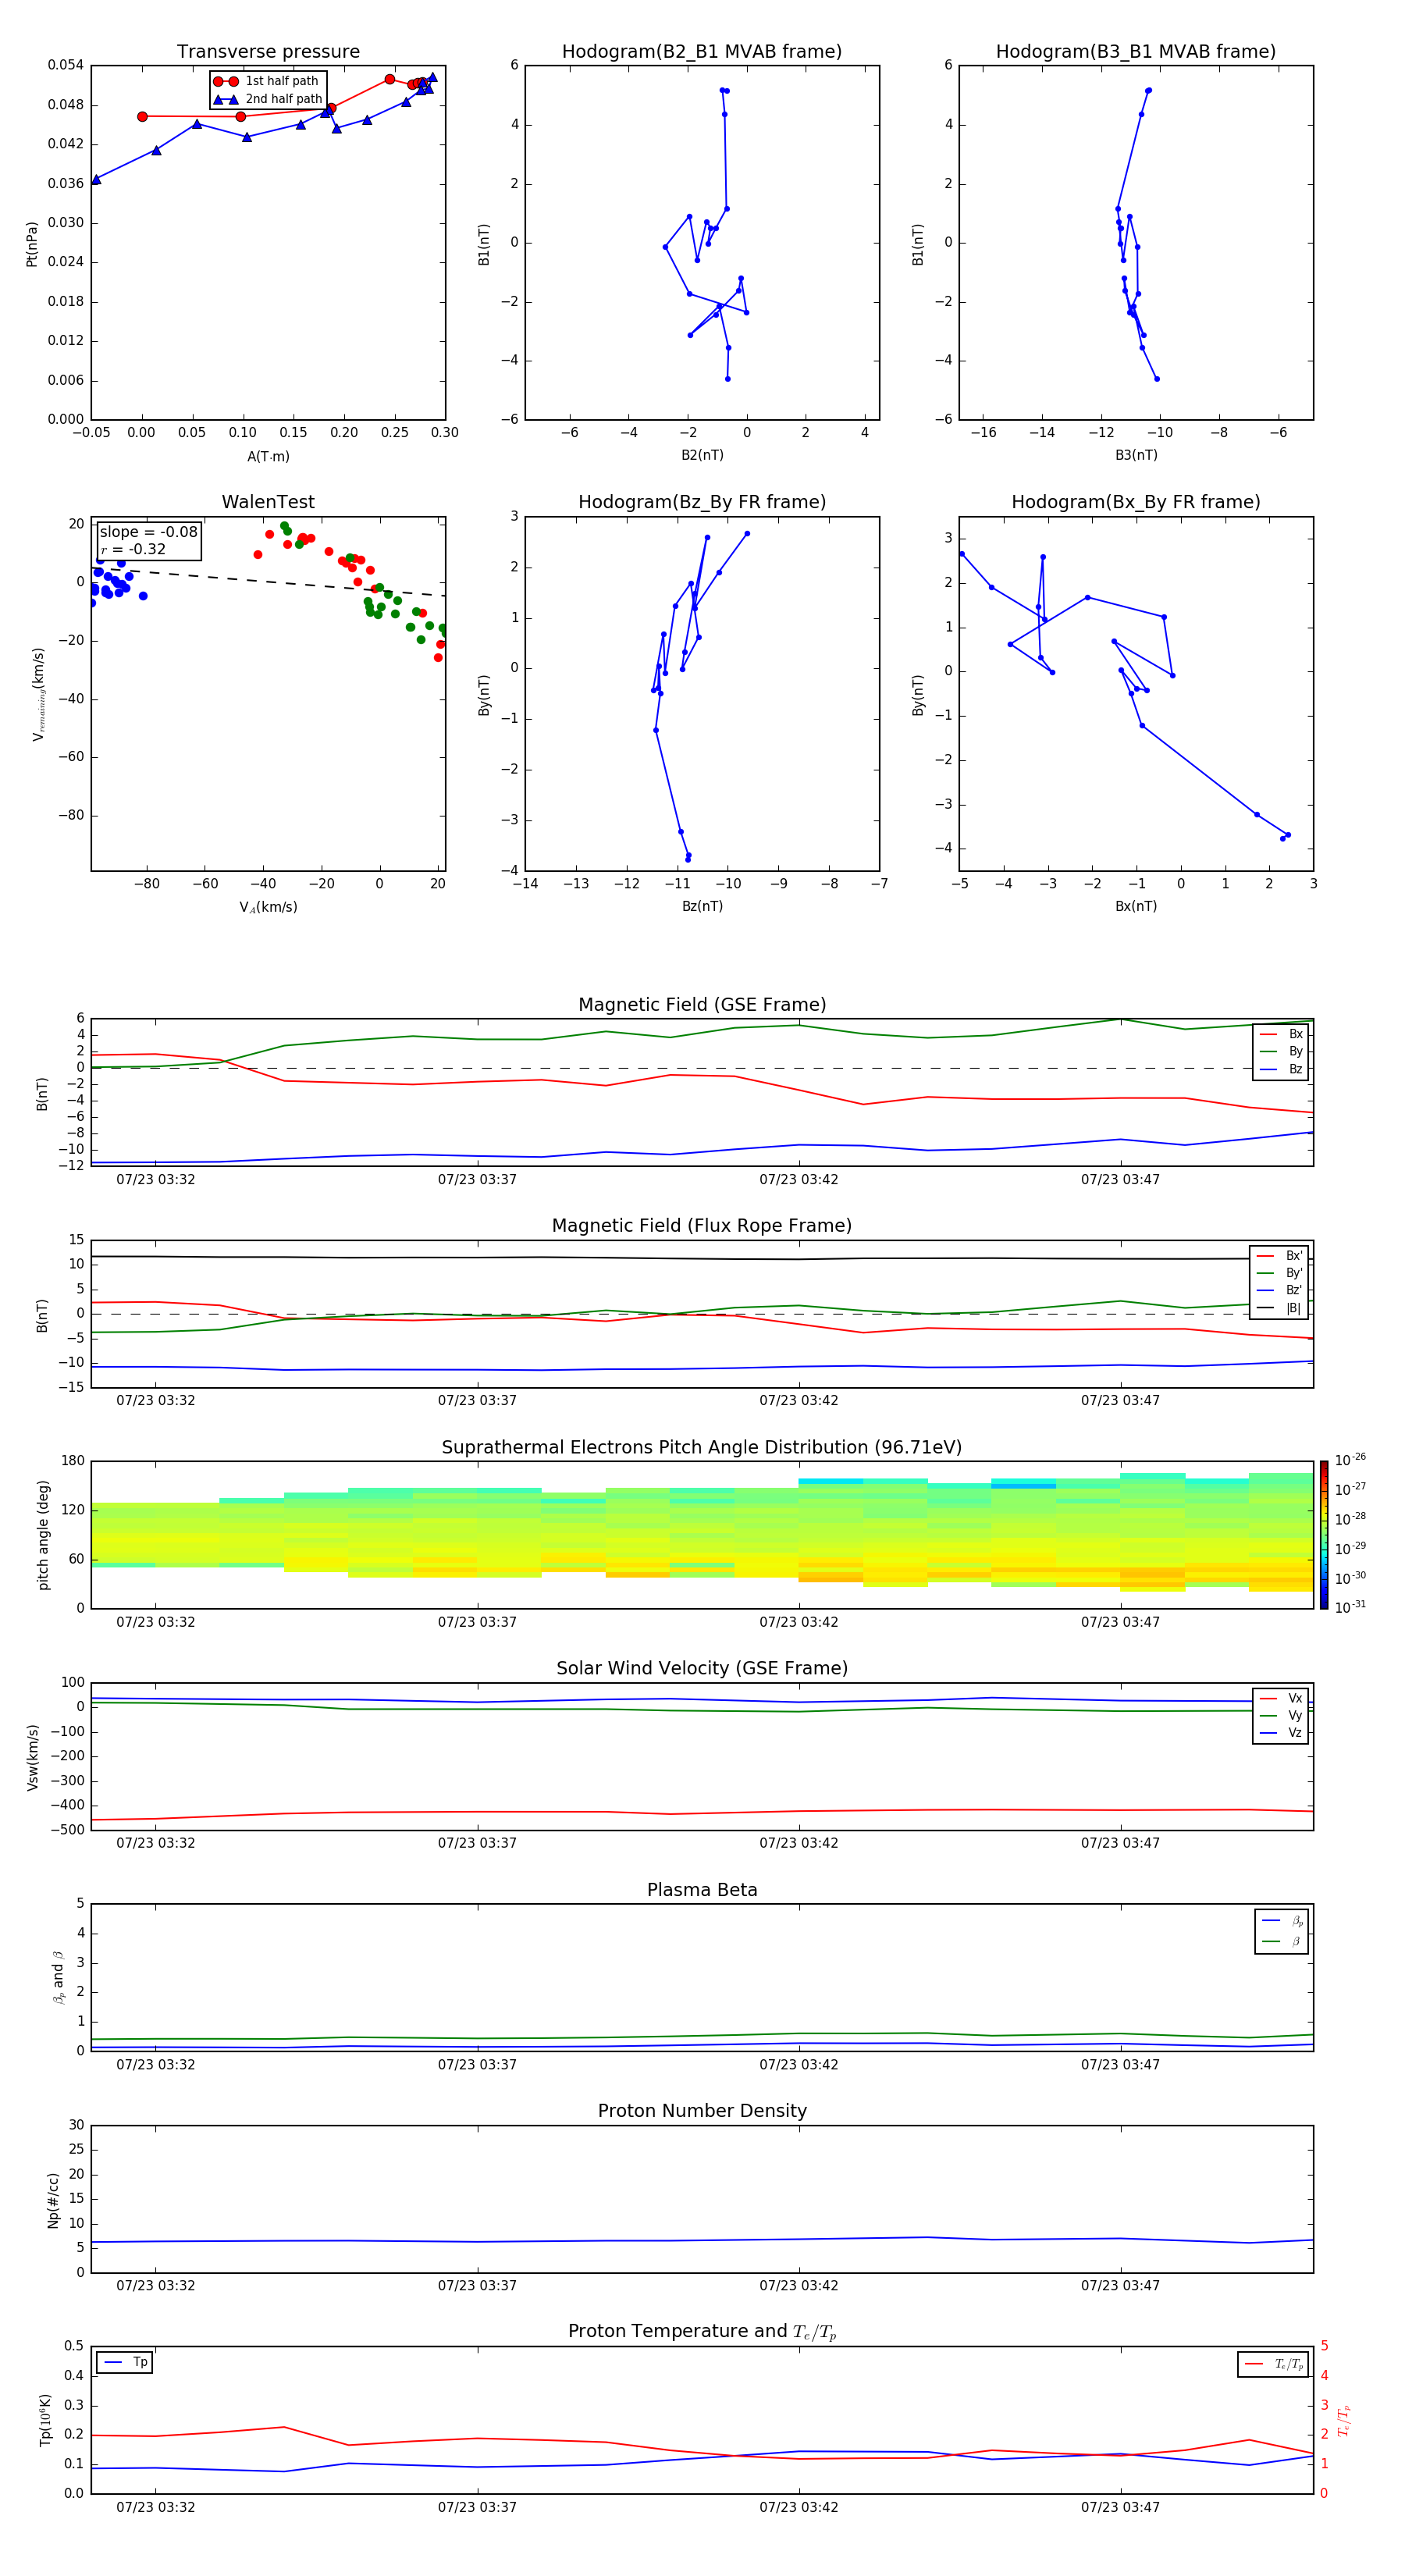Click the 'Hodogram(B3_B1 MVAB frame)' title

tap(1136, 52)
